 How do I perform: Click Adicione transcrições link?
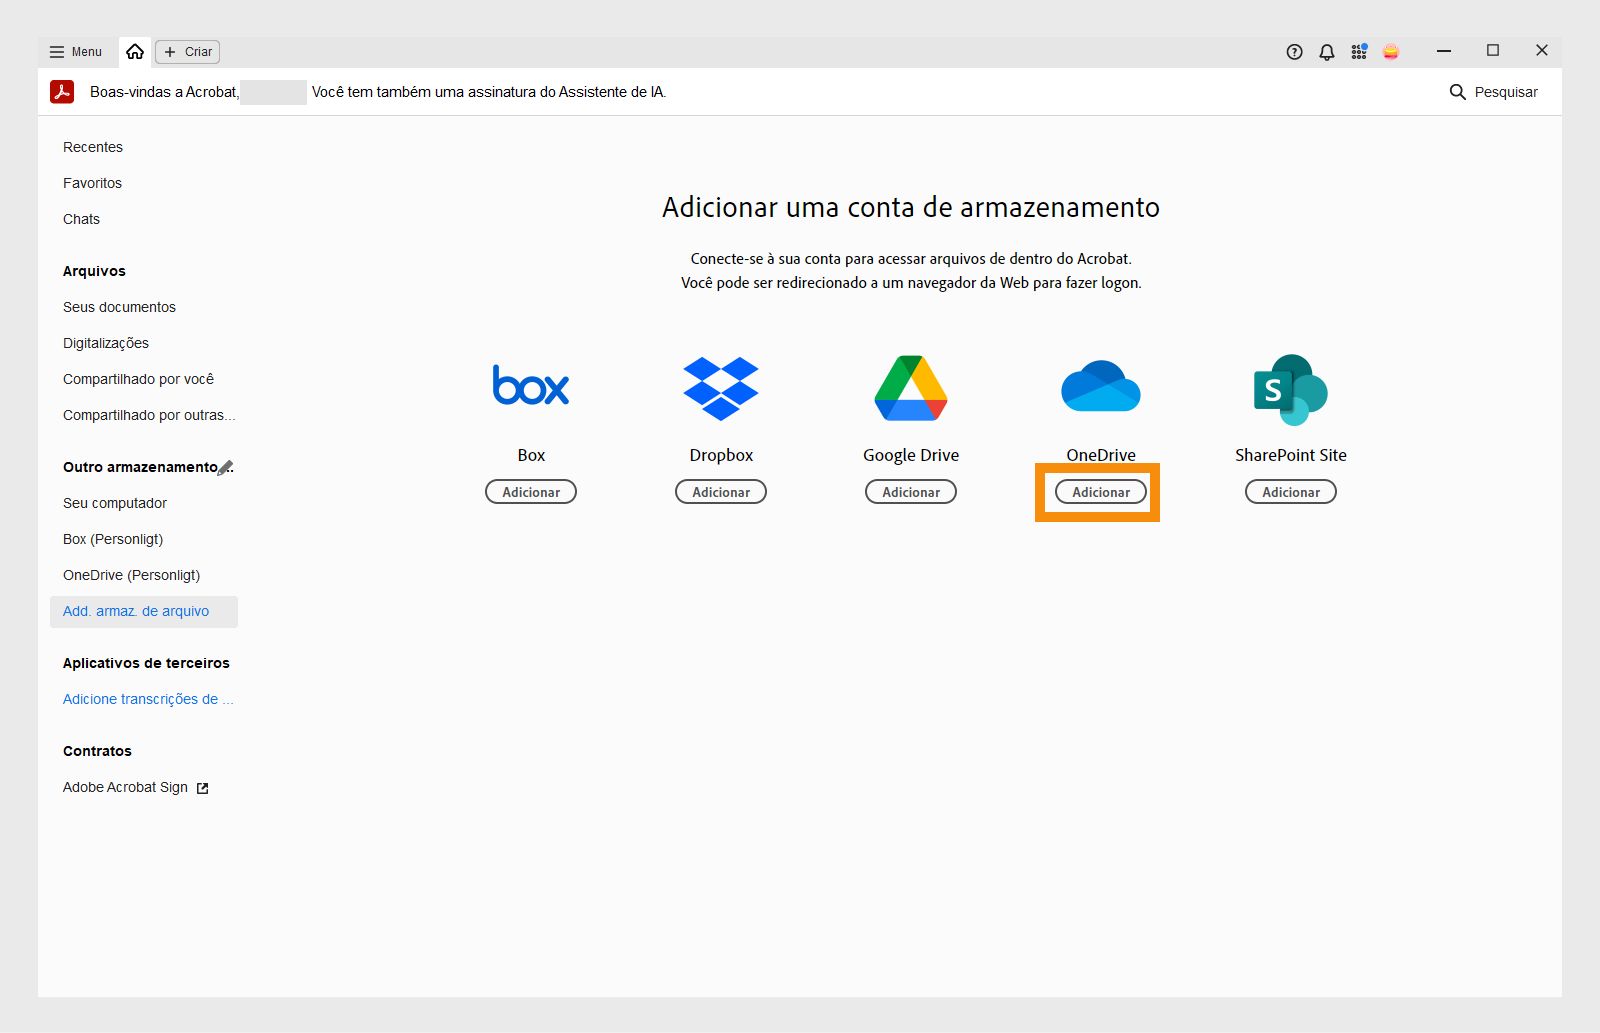click(147, 699)
